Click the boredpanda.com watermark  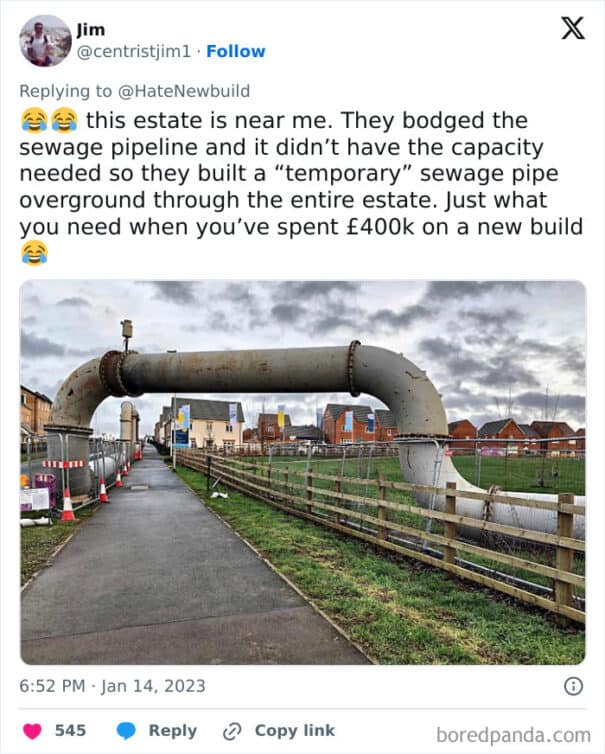(x=513, y=735)
